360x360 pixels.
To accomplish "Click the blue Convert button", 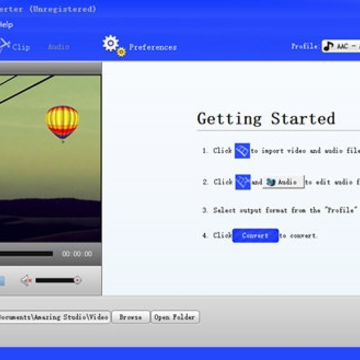I will coord(255,235).
